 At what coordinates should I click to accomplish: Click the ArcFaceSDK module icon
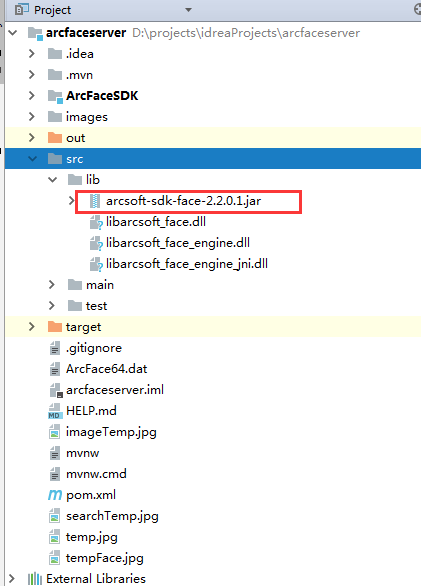pyautogui.click(x=55, y=96)
